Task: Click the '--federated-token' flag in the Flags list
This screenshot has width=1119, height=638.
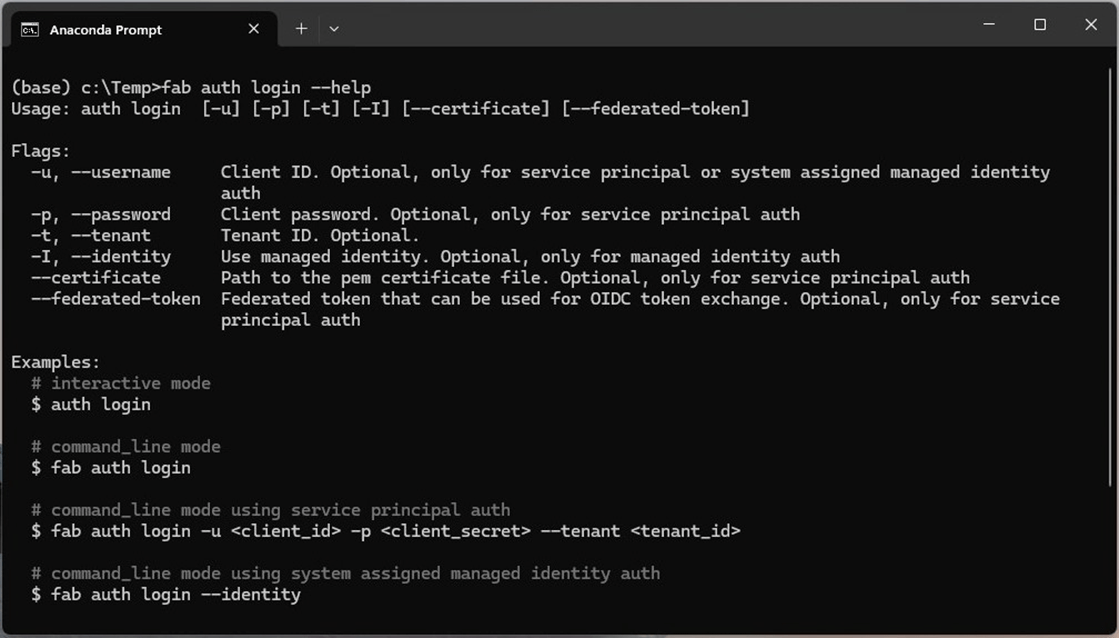Action: [x=116, y=299]
